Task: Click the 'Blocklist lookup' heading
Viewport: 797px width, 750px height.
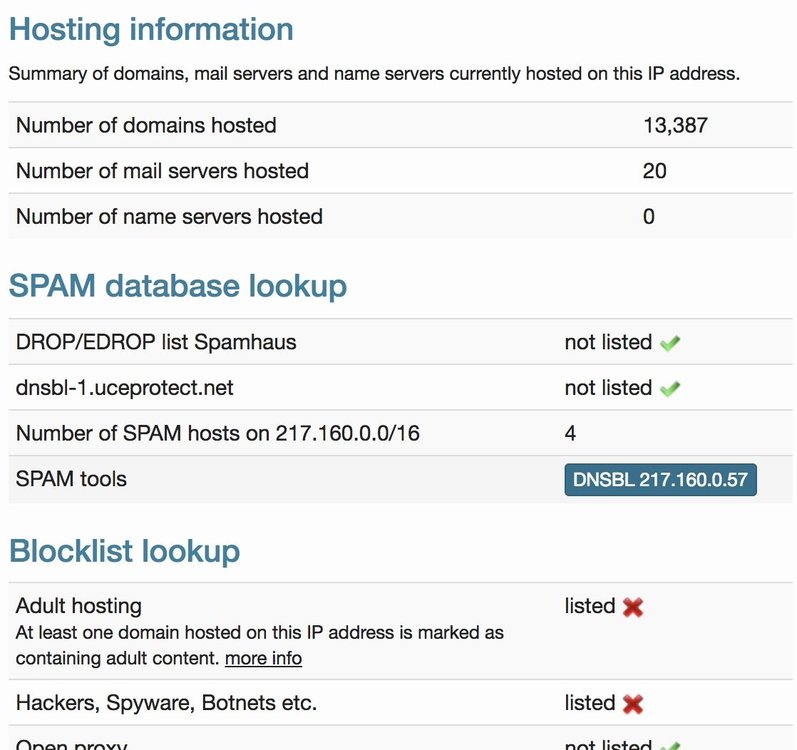Action: 125,550
